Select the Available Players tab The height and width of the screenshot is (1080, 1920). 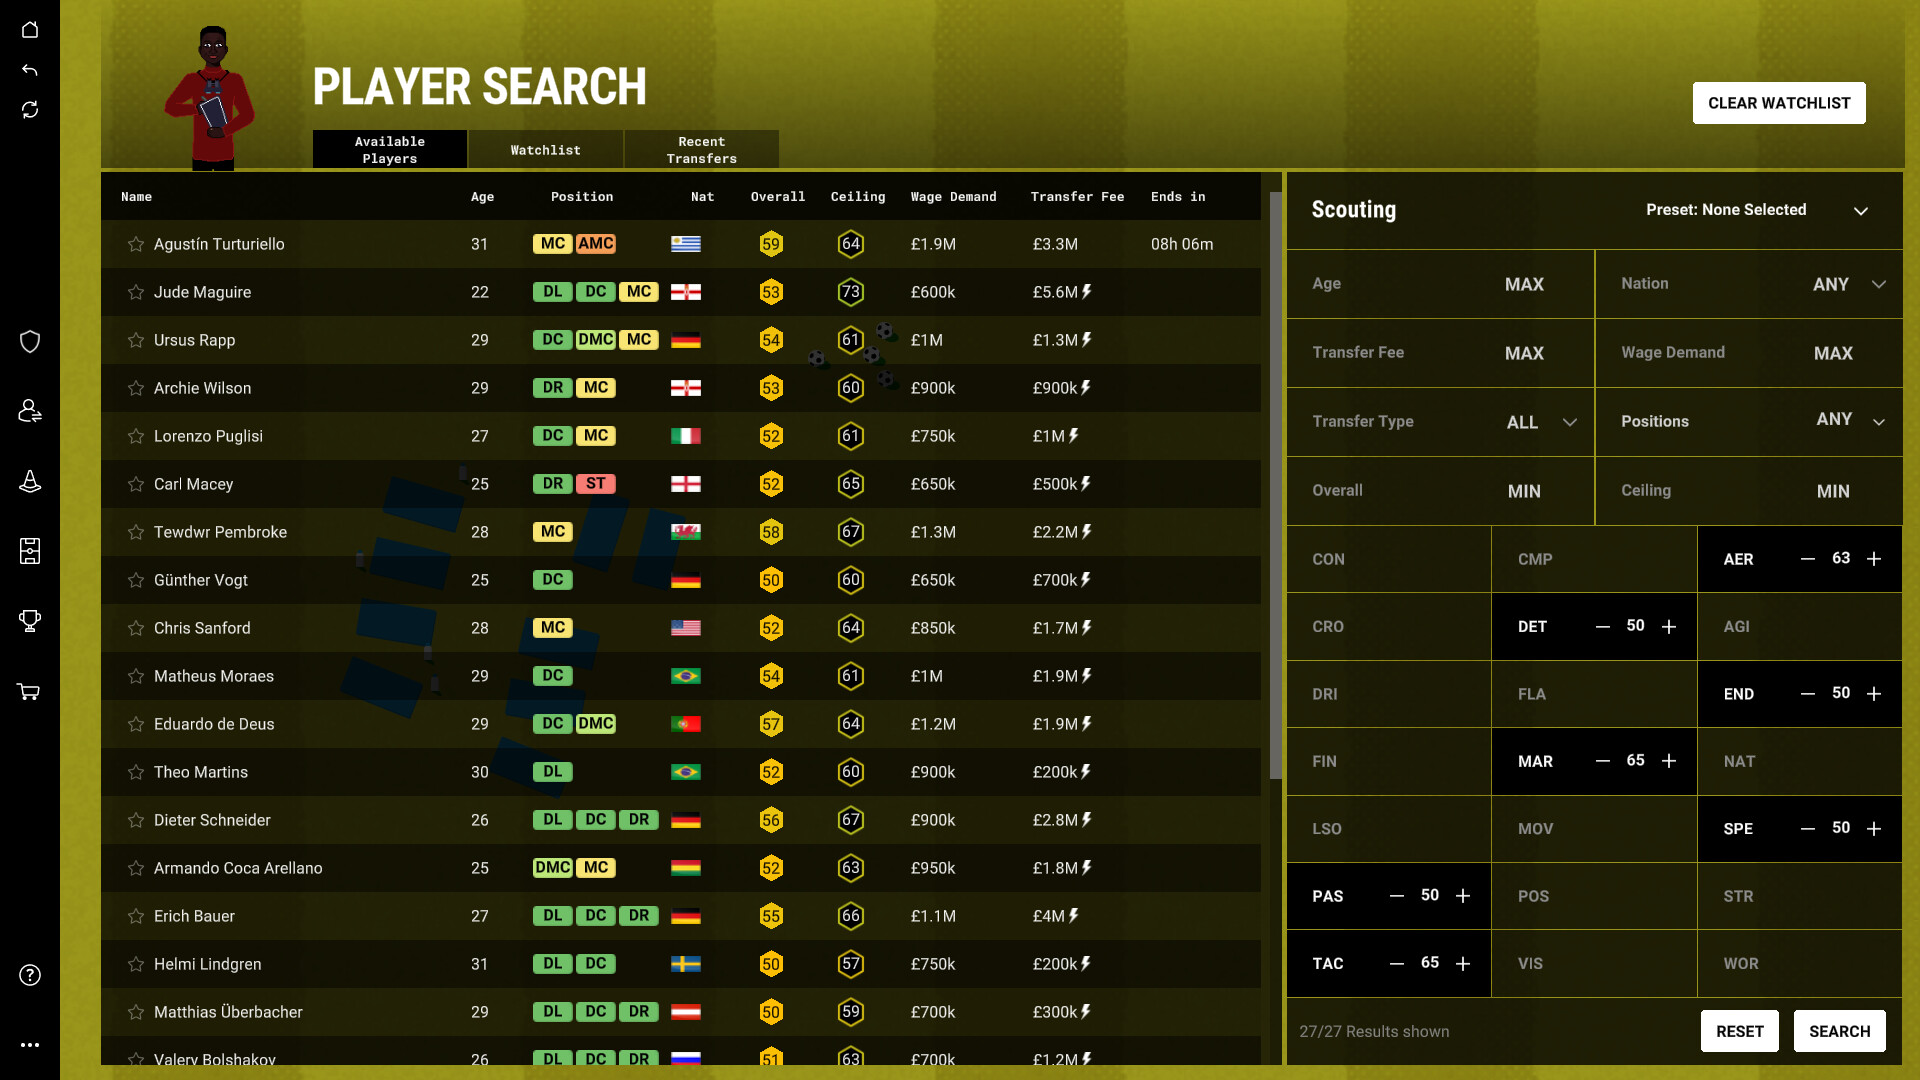[390, 149]
